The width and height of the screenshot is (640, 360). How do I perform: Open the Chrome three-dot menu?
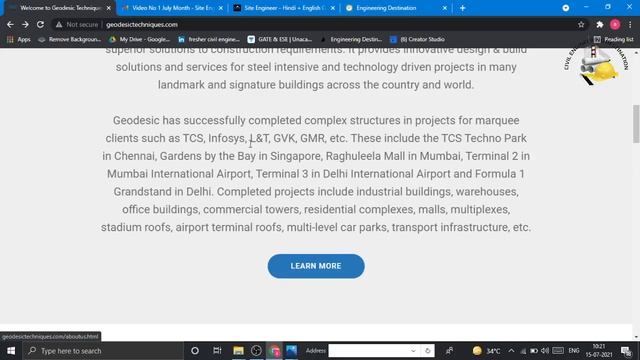click(630, 24)
